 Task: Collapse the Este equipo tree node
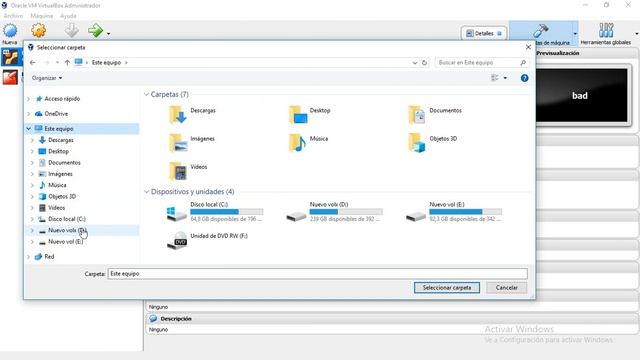click(29, 129)
